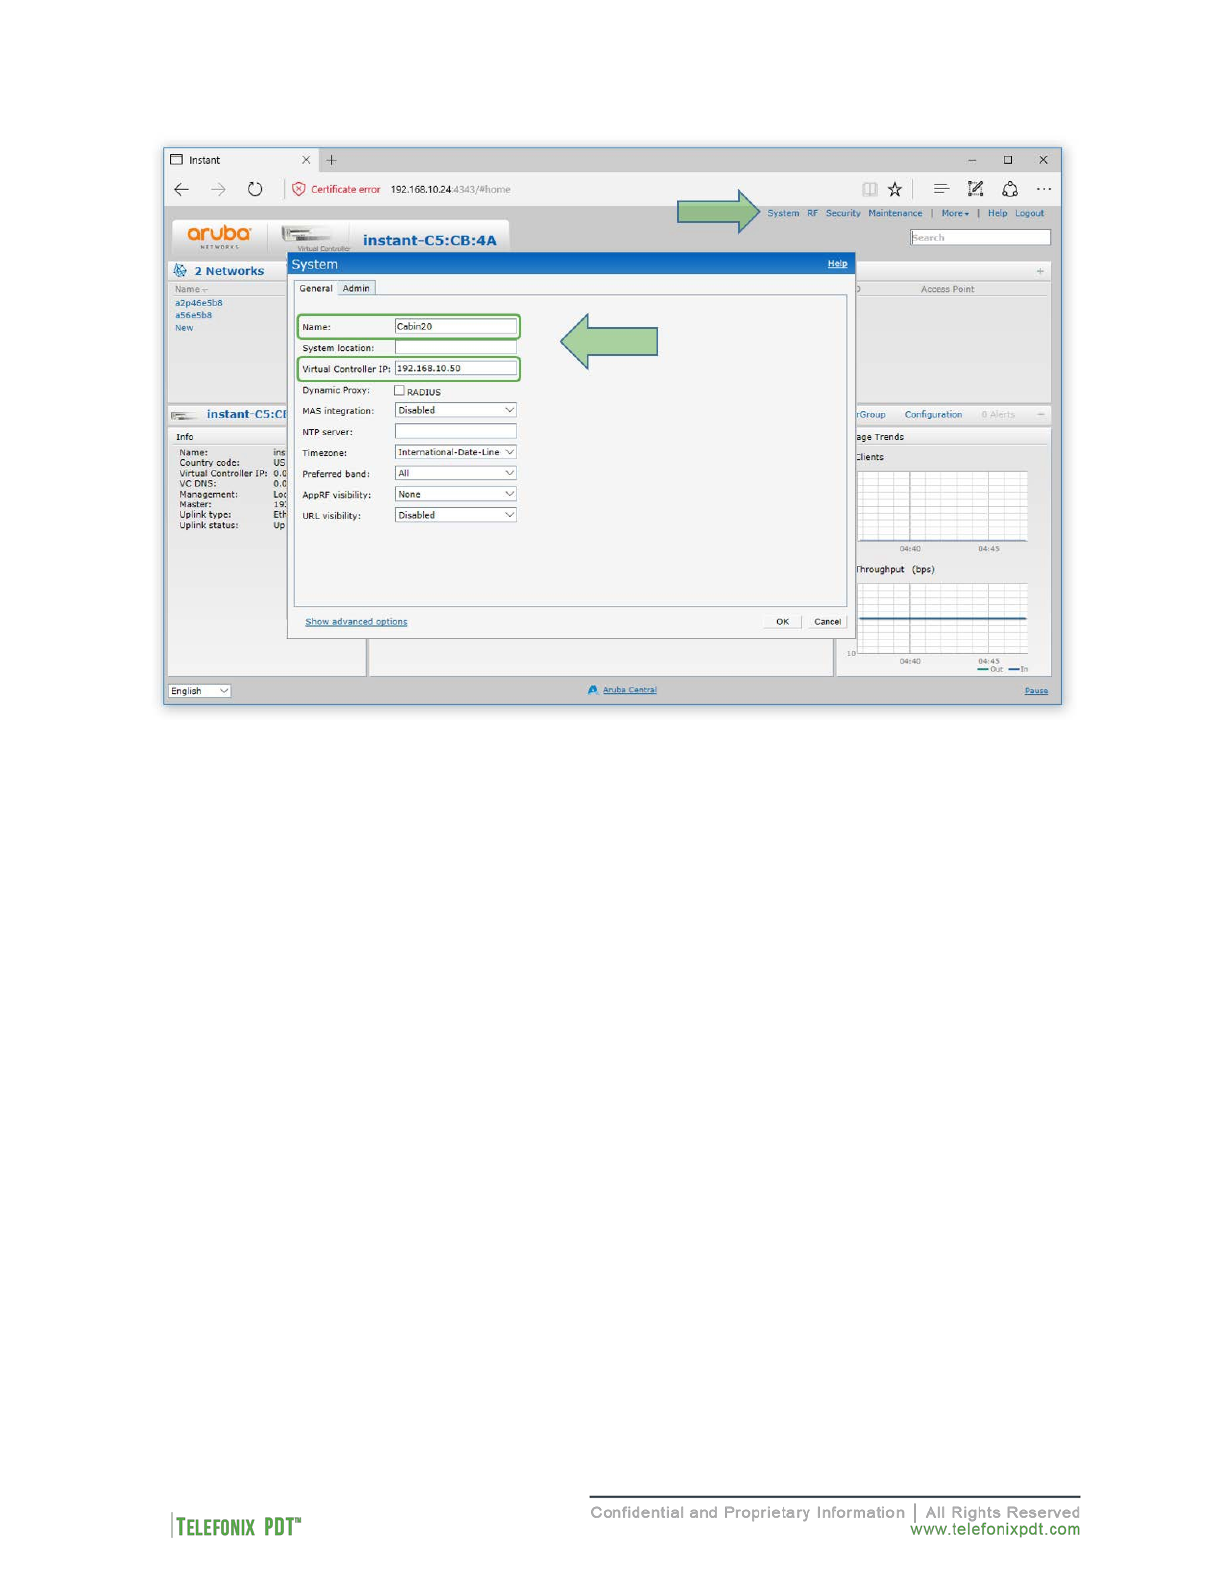The height and width of the screenshot is (1584, 1224).
Task: Open the Aruba Central link
Action: coord(629,690)
